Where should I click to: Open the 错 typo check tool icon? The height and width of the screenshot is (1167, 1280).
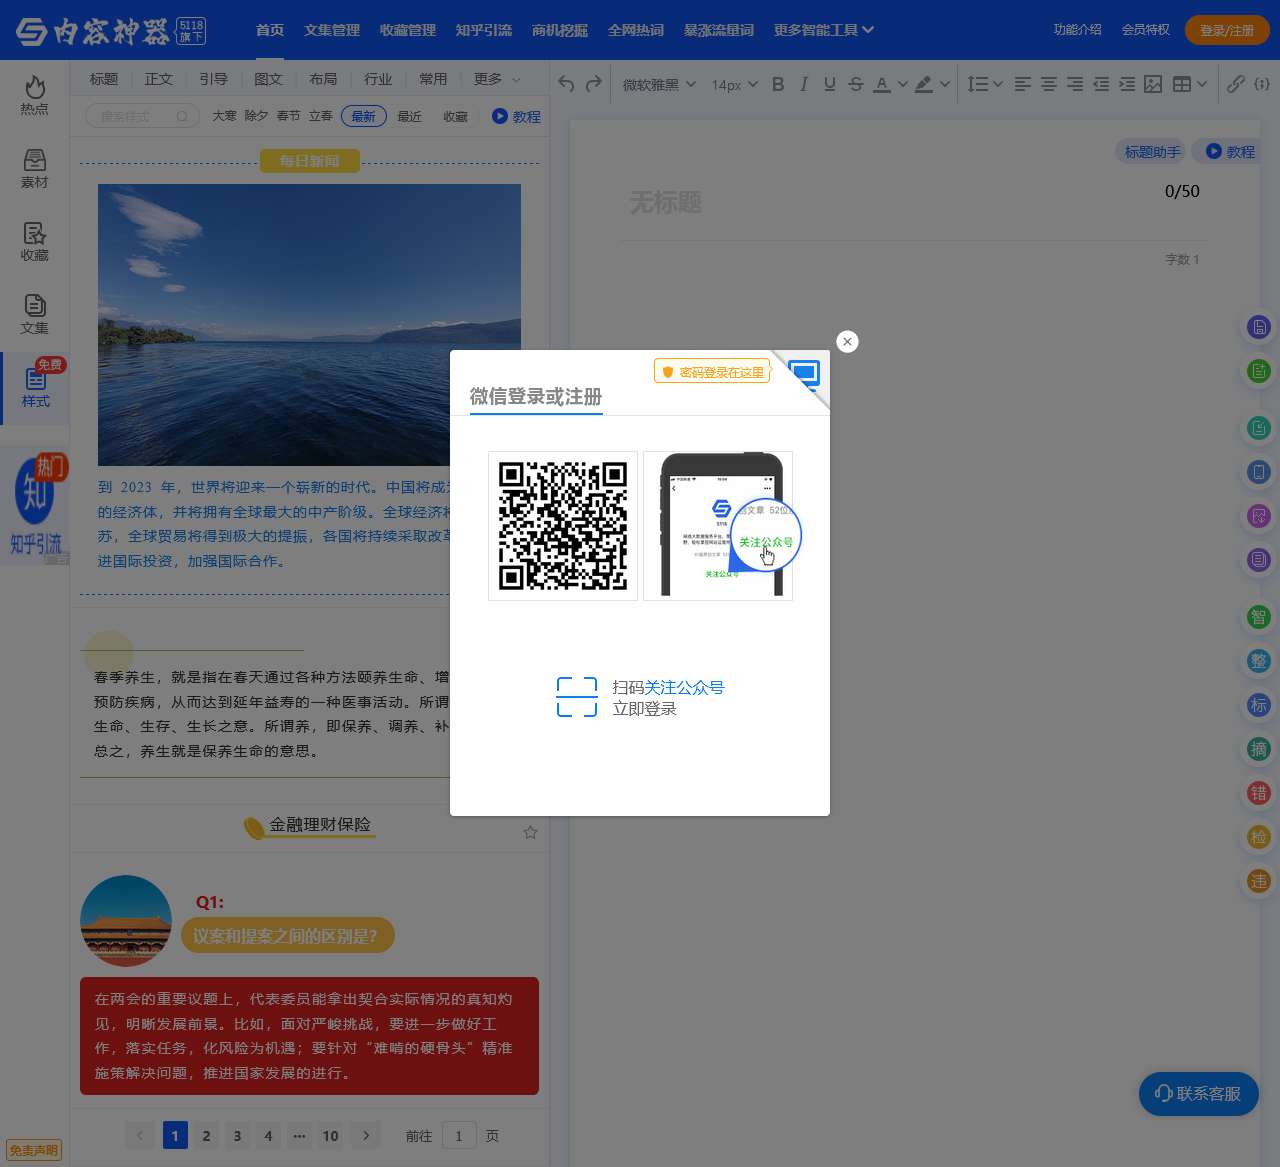pos(1259,793)
